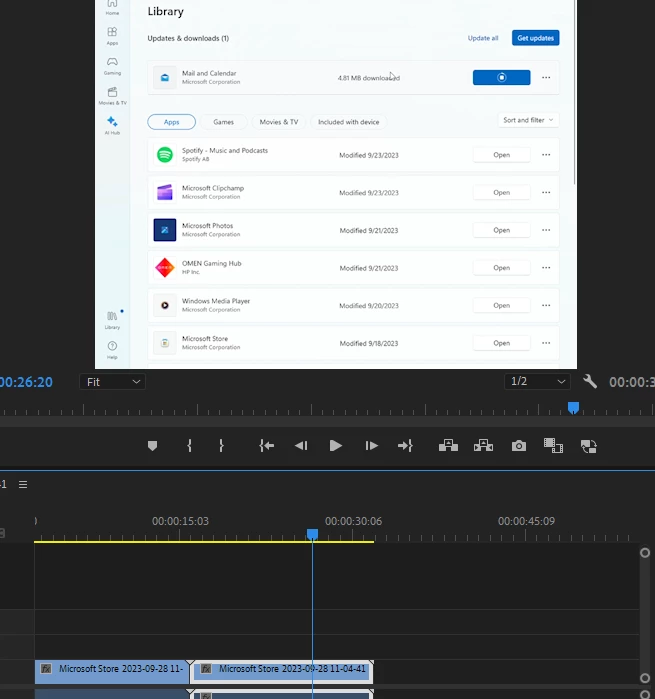The width and height of the screenshot is (655, 699).
Task: Open OMEN Gaming Hub
Action: click(x=502, y=268)
